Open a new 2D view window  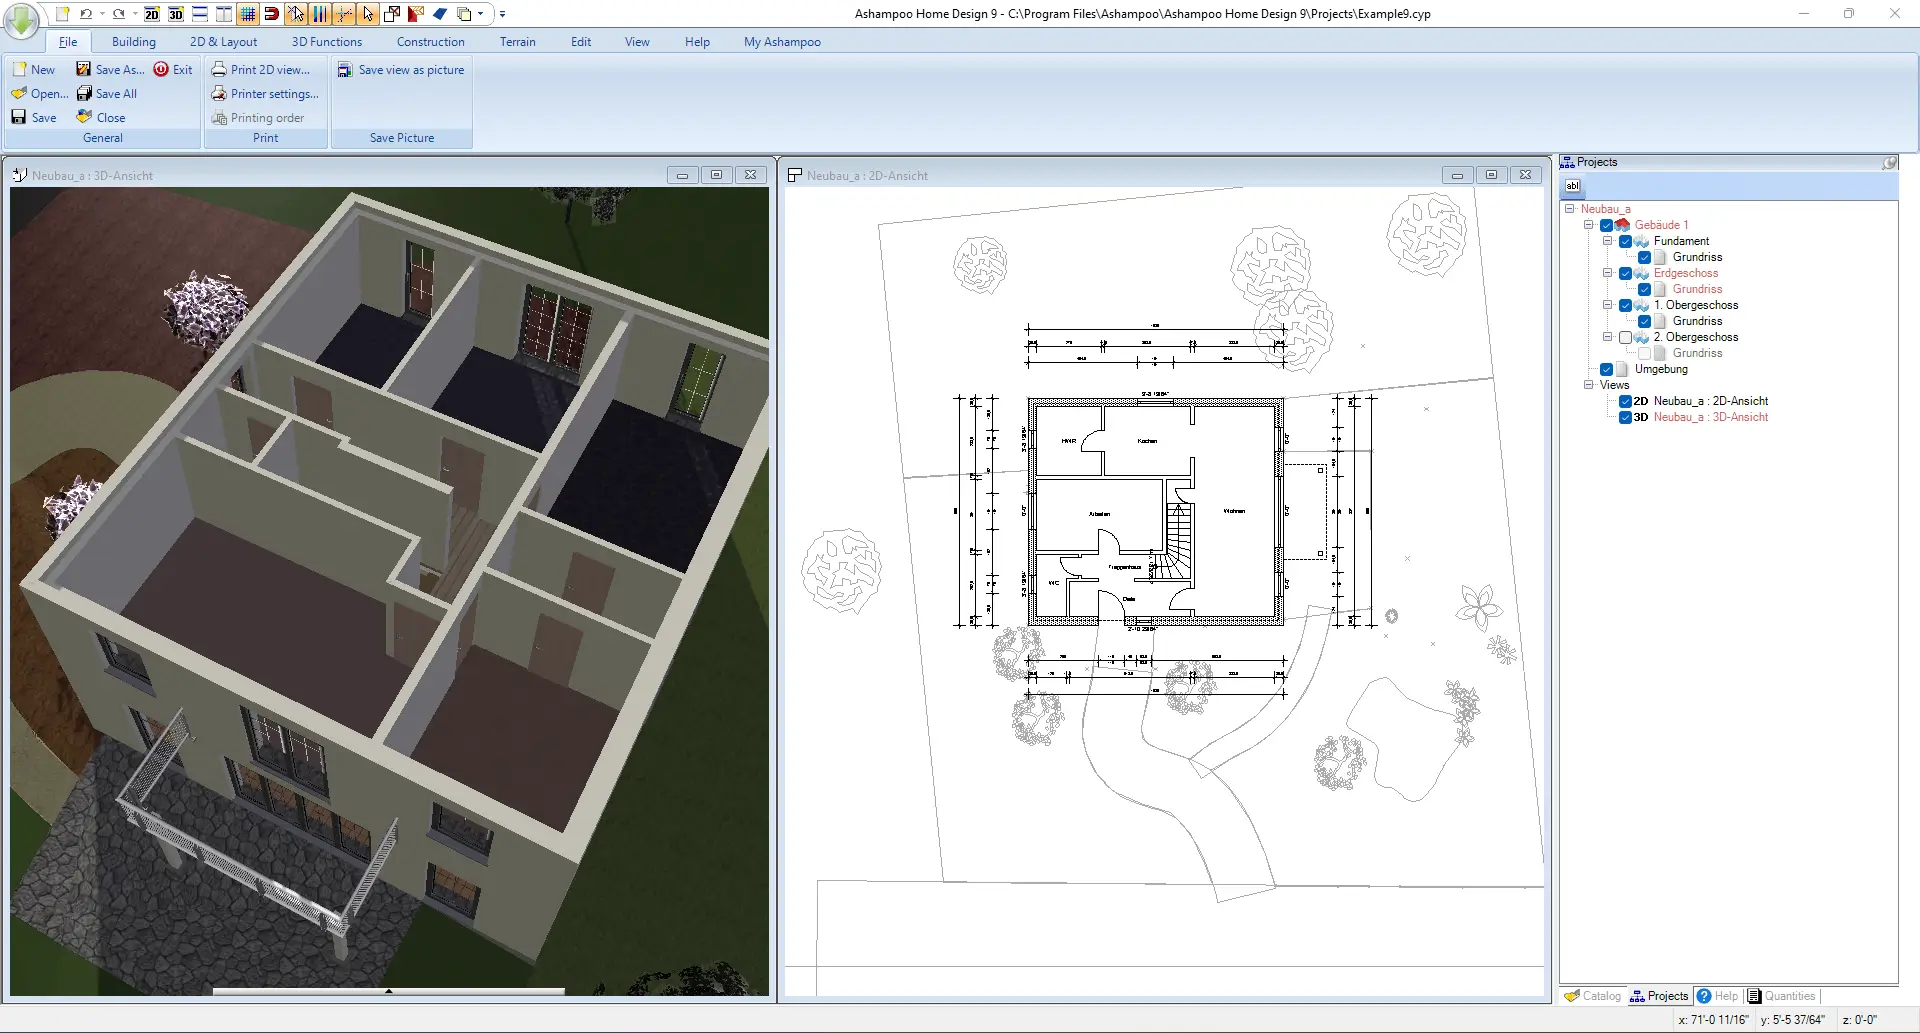pos(152,14)
